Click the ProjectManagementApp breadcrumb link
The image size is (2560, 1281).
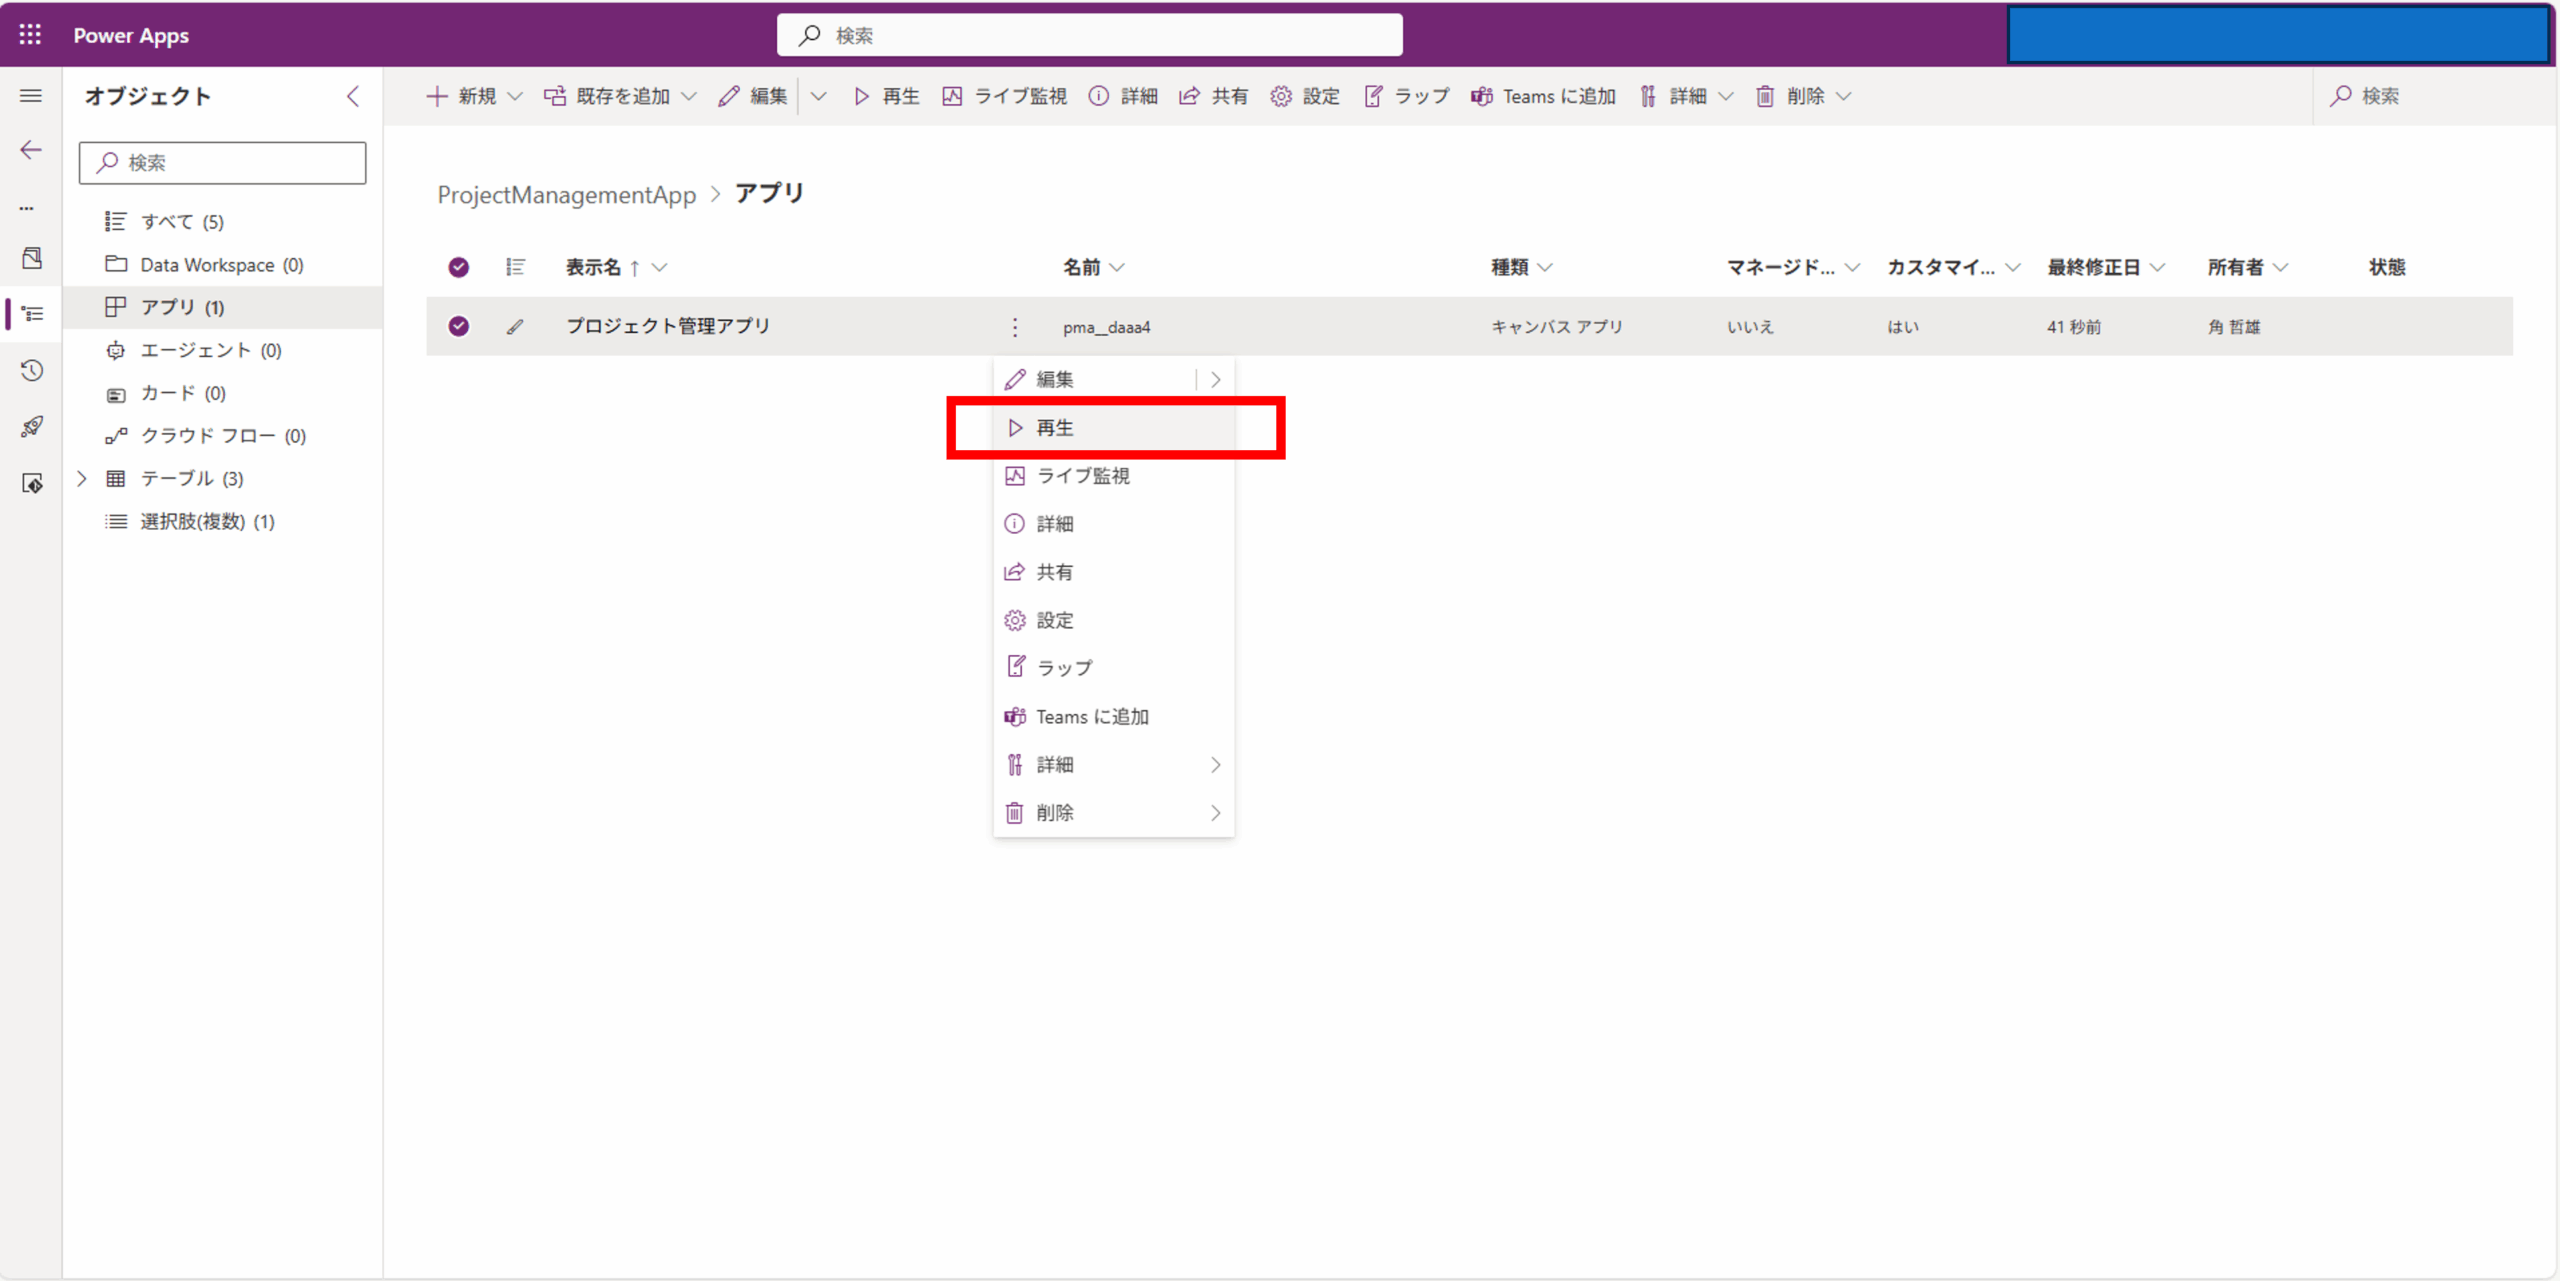566,194
